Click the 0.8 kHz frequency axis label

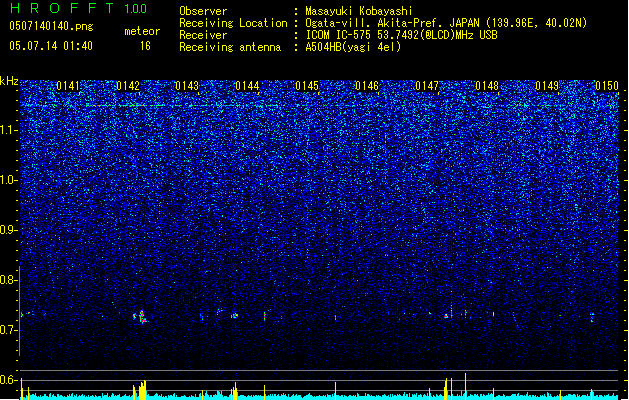click(x=9, y=280)
